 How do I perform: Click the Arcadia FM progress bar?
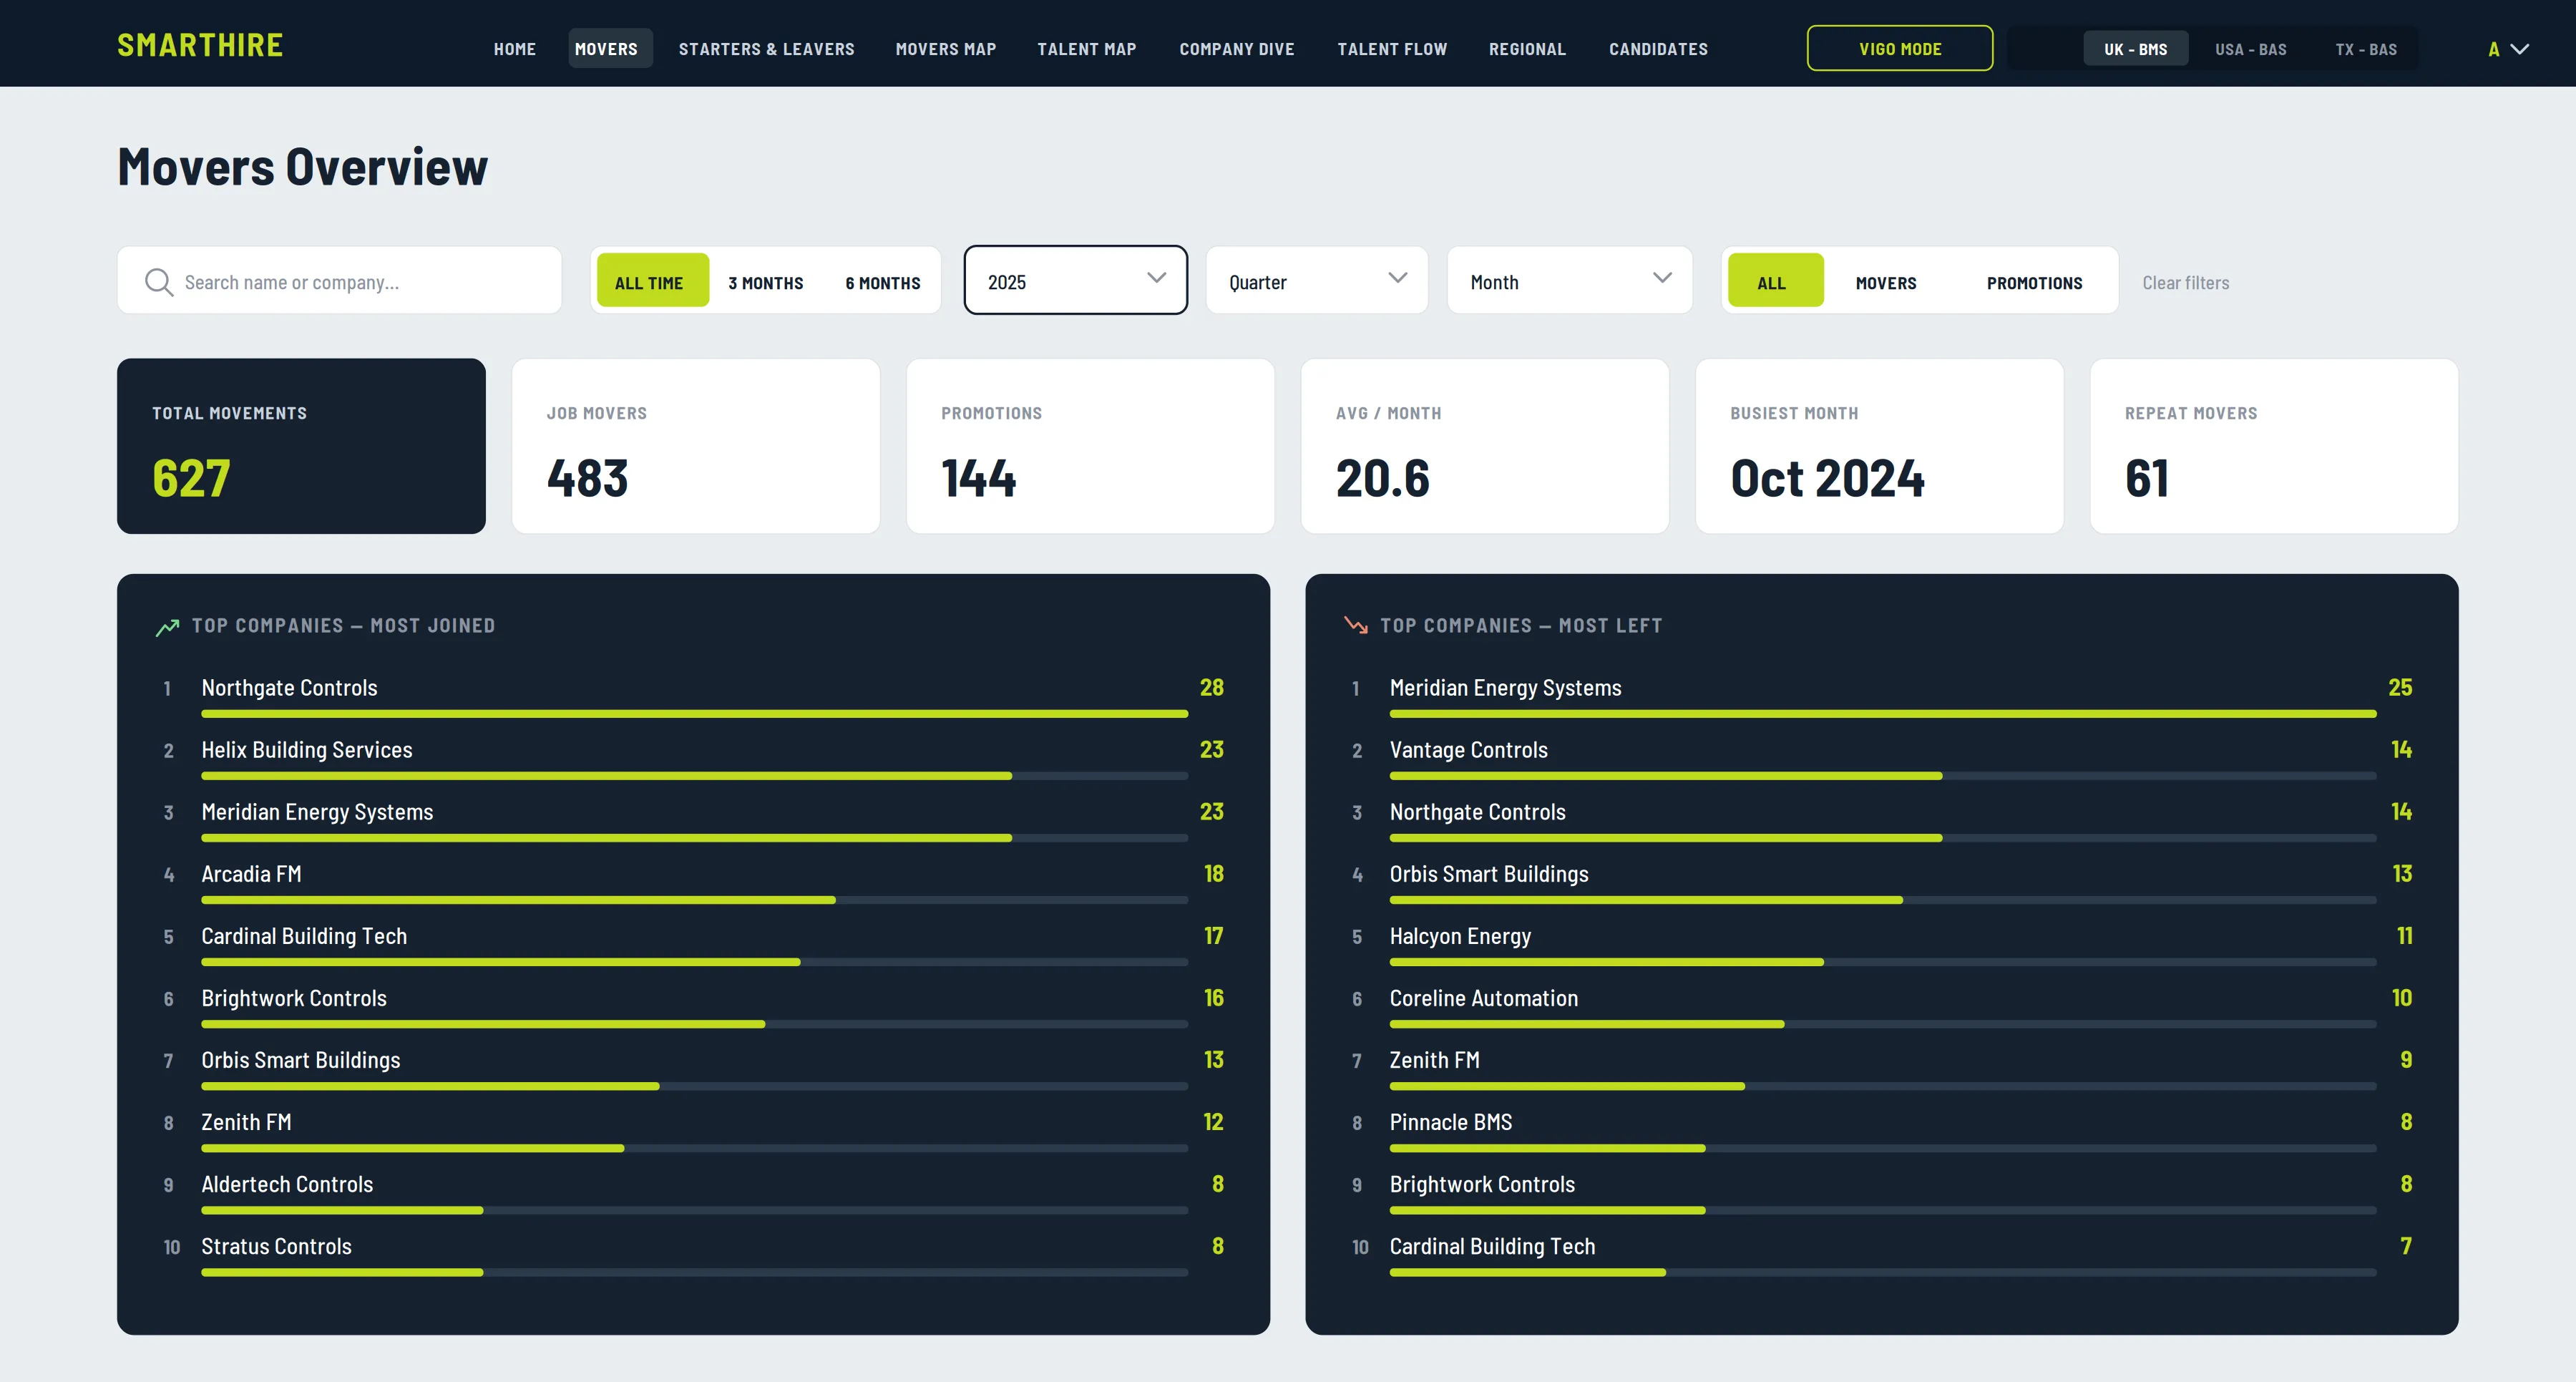(695, 900)
